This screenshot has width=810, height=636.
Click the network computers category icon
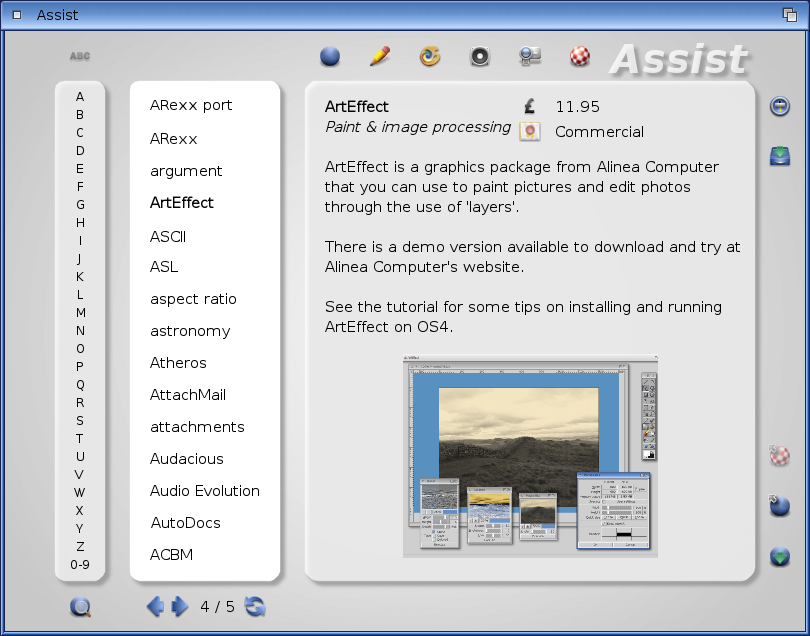[x=530, y=56]
